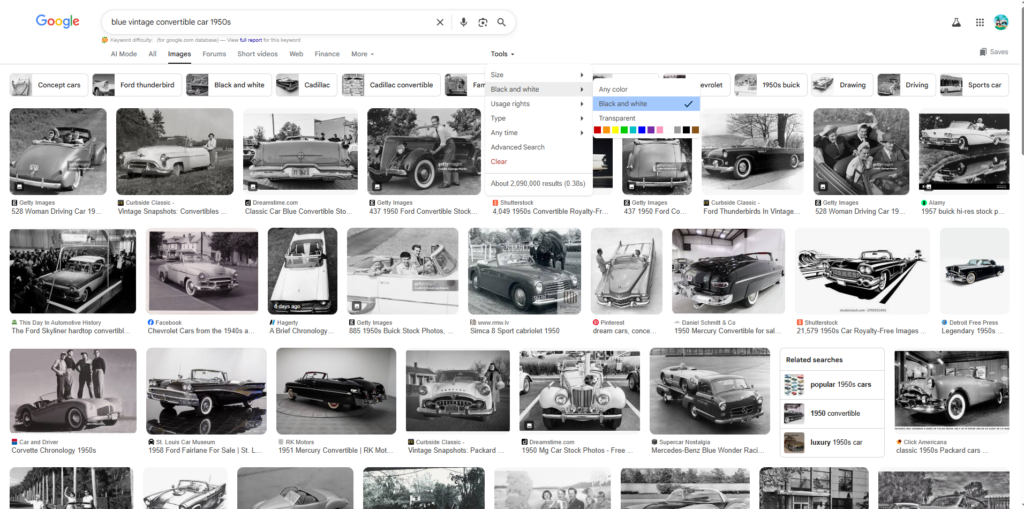Open related search luxury 1950s car

pos(832,442)
